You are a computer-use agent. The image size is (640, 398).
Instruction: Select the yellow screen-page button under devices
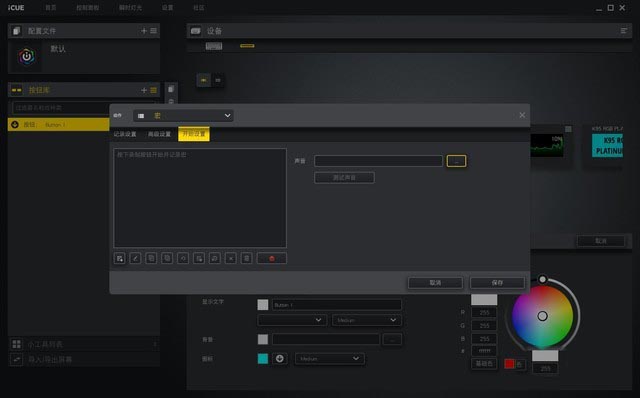(204, 80)
